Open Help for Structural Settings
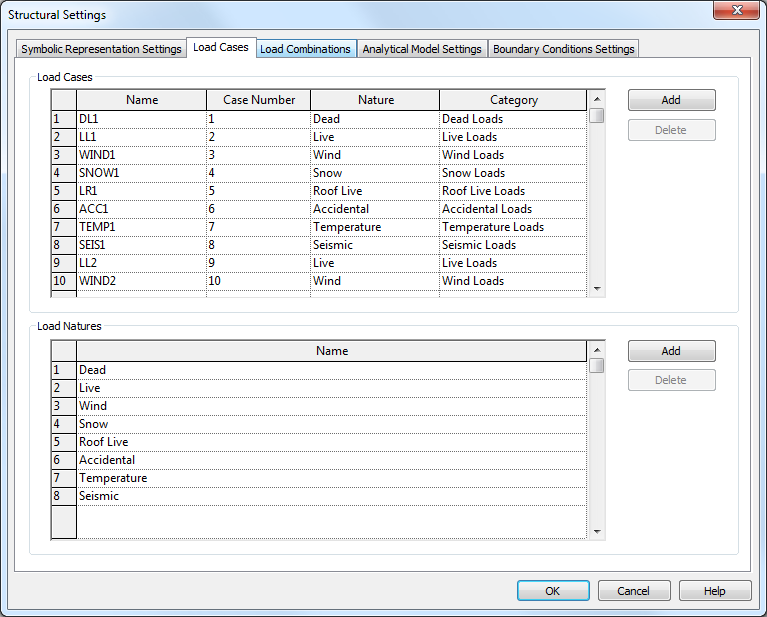The width and height of the screenshot is (767, 617). [714, 591]
